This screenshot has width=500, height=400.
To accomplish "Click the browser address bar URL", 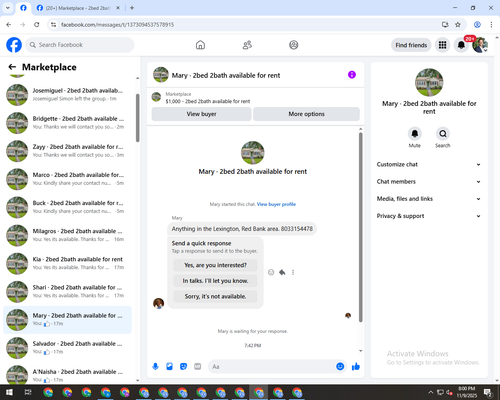I will point(117,25).
